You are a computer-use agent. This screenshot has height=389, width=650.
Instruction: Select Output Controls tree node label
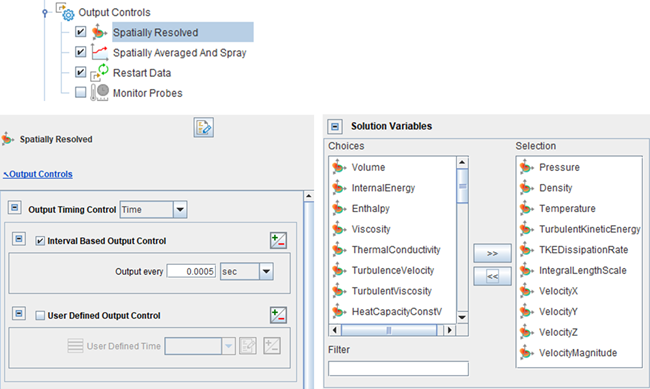click(114, 12)
